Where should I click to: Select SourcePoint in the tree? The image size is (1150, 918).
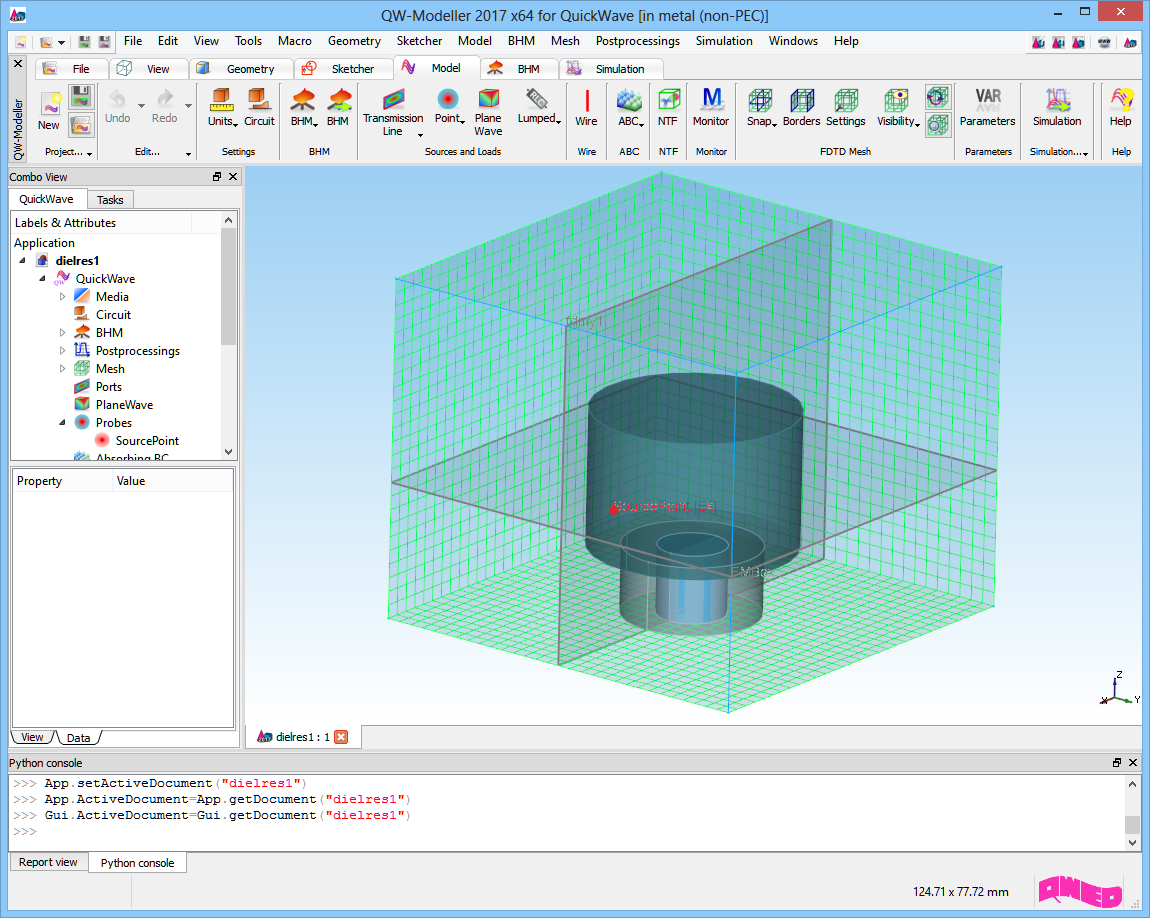(x=147, y=441)
